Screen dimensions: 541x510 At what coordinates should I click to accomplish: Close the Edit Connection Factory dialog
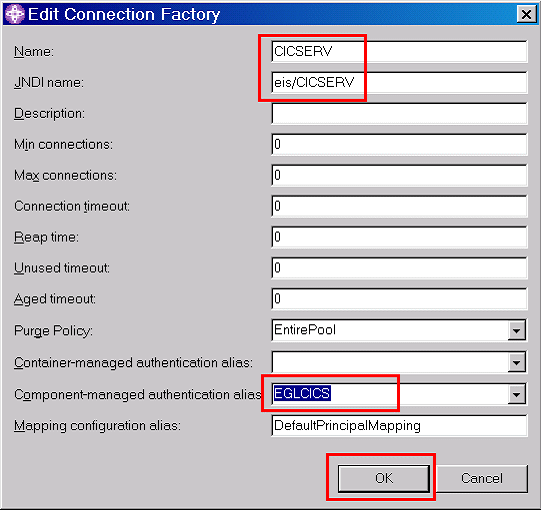click(x=526, y=14)
